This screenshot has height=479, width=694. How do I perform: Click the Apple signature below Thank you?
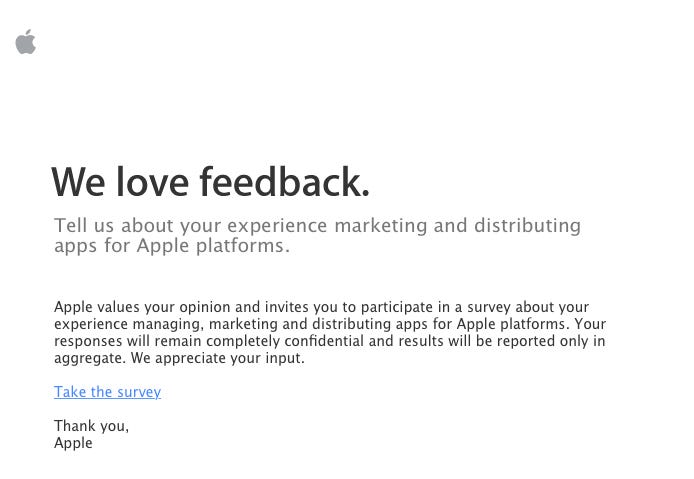point(73,443)
